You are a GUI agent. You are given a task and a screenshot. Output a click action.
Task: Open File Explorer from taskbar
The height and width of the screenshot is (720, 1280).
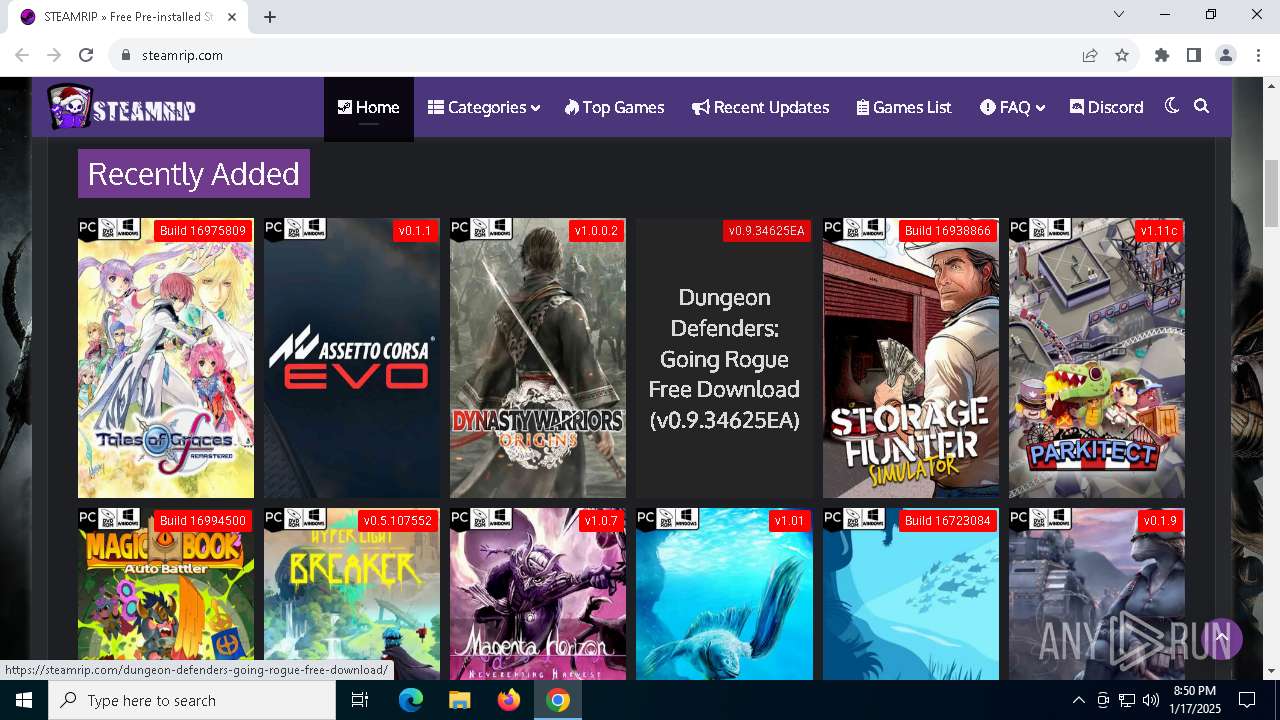(x=459, y=700)
